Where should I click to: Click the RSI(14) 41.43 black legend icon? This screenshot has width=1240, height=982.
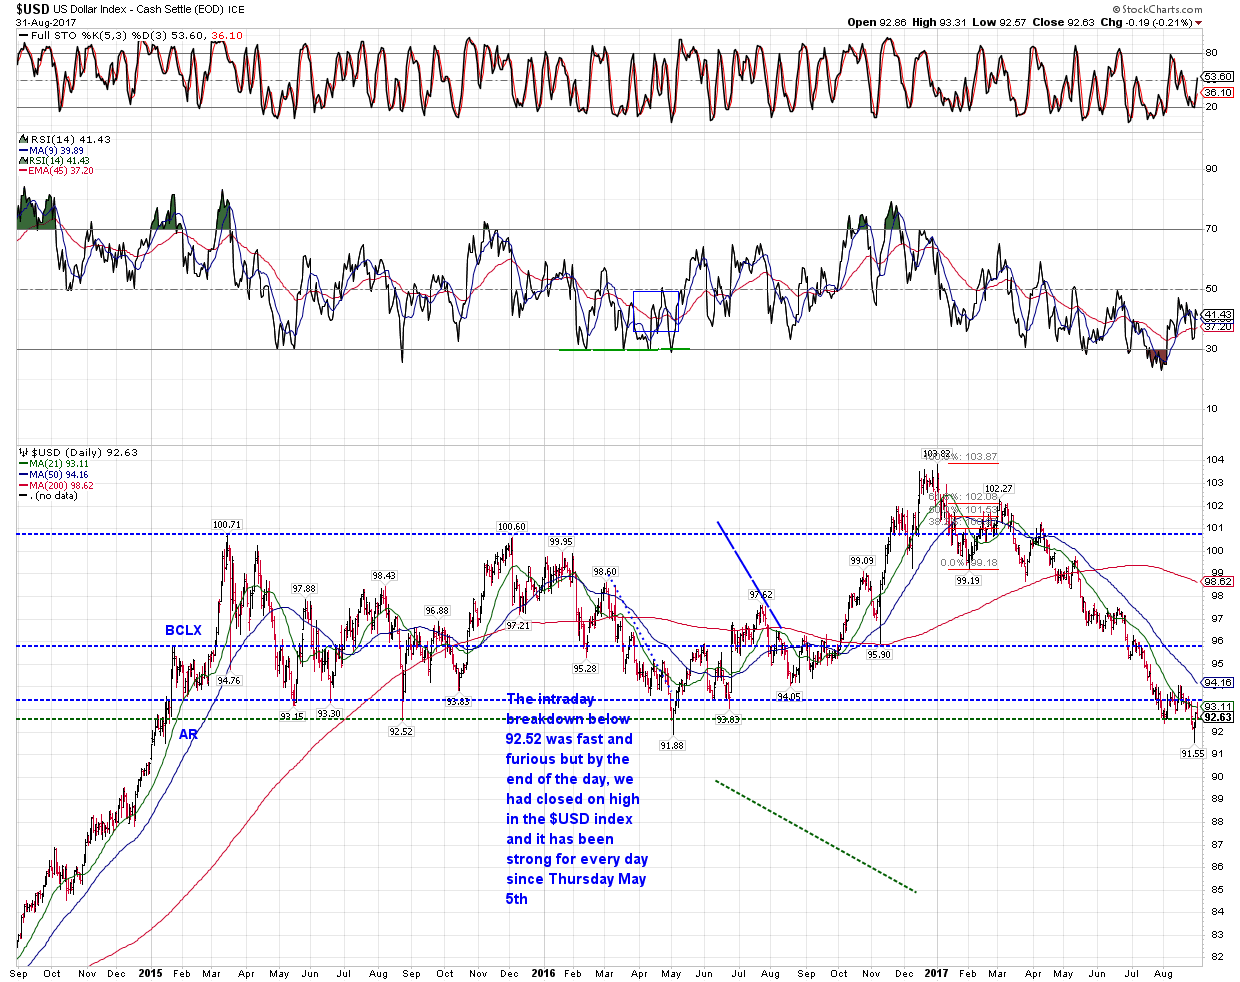point(22,140)
